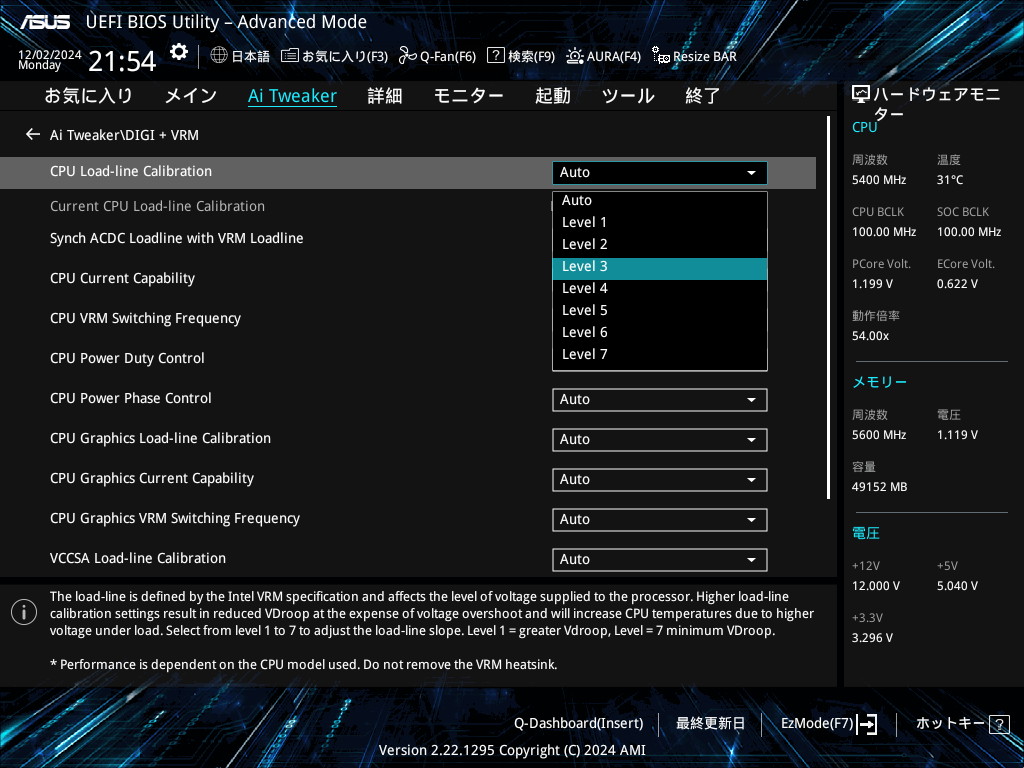1024x768 pixels.
Task: Click the hardware monitor icon
Action: (x=861, y=95)
